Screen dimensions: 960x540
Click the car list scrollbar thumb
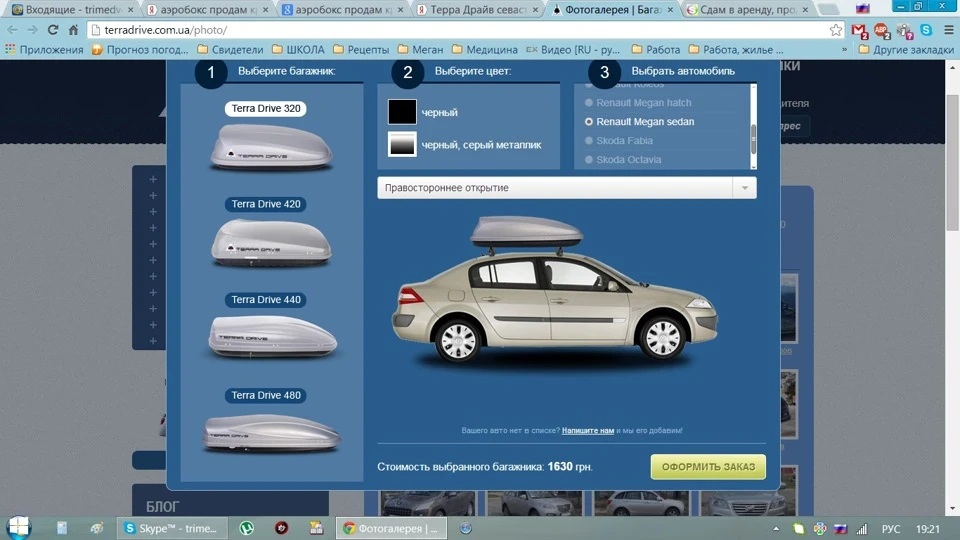coord(753,139)
